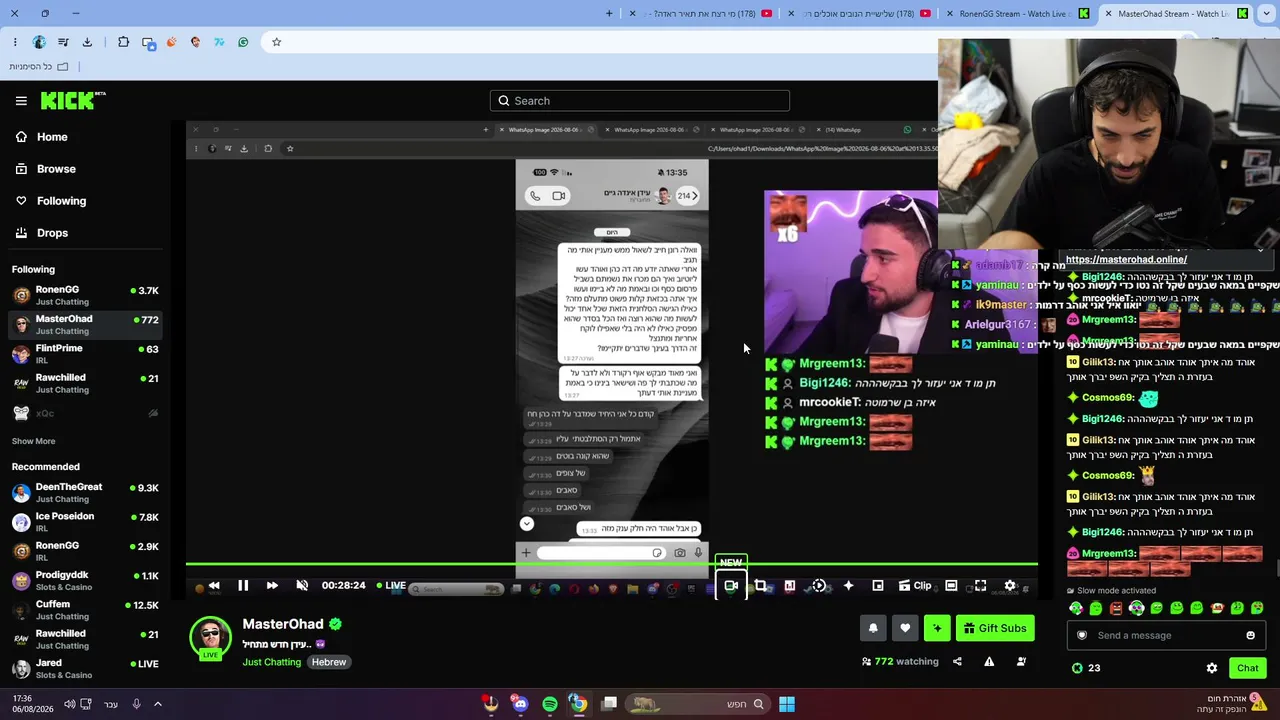The width and height of the screenshot is (1280, 720).
Task: Jump to LIVE in the player
Action: 391,586
